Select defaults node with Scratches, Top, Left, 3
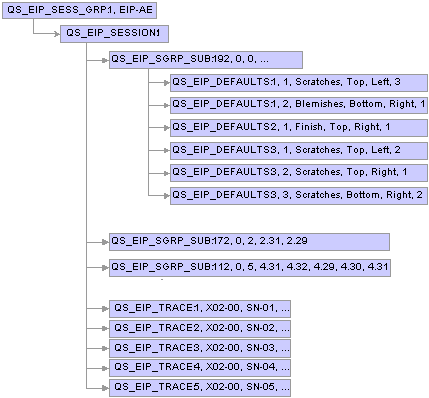Viewport: 429px width, 398px height. (x=299, y=83)
